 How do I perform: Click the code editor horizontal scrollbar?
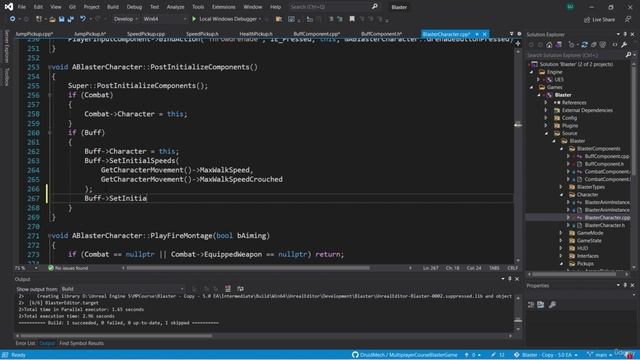click(248, 268)
